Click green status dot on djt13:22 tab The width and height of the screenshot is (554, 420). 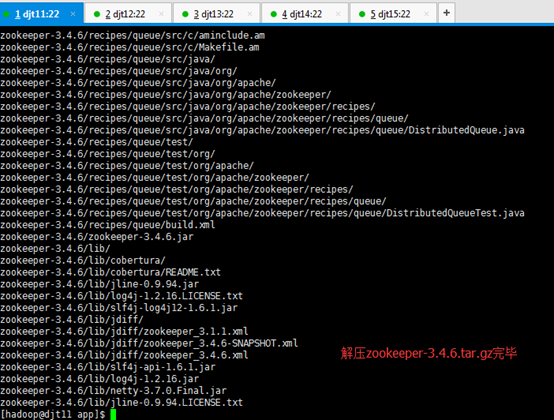[x=185, y=14]
